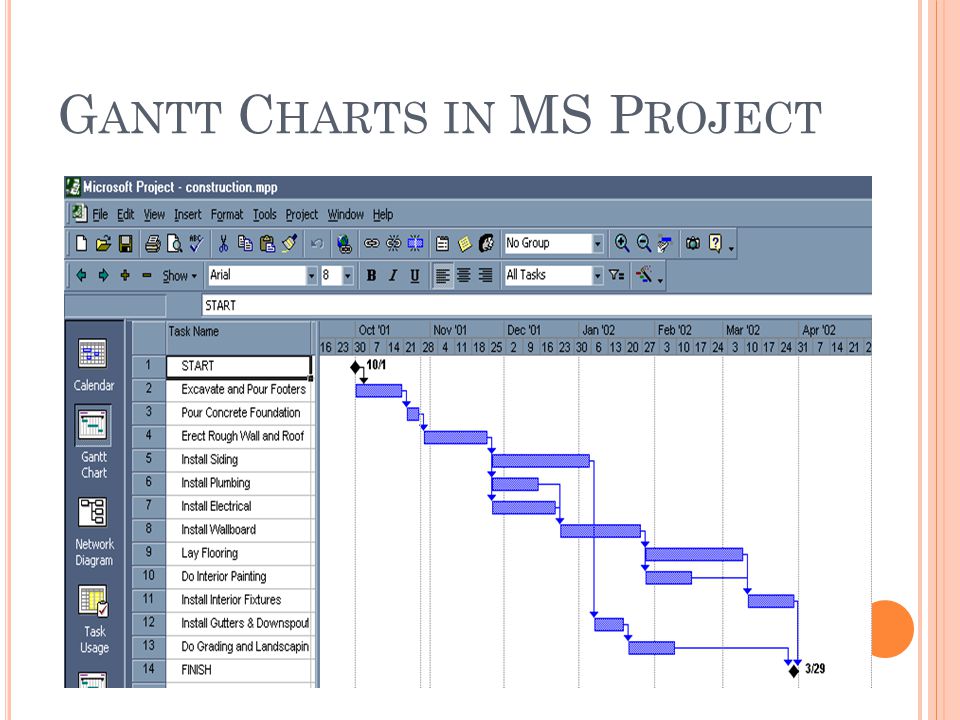
Task: Outdent task with the left green arrow
Action: pos(81,276)
